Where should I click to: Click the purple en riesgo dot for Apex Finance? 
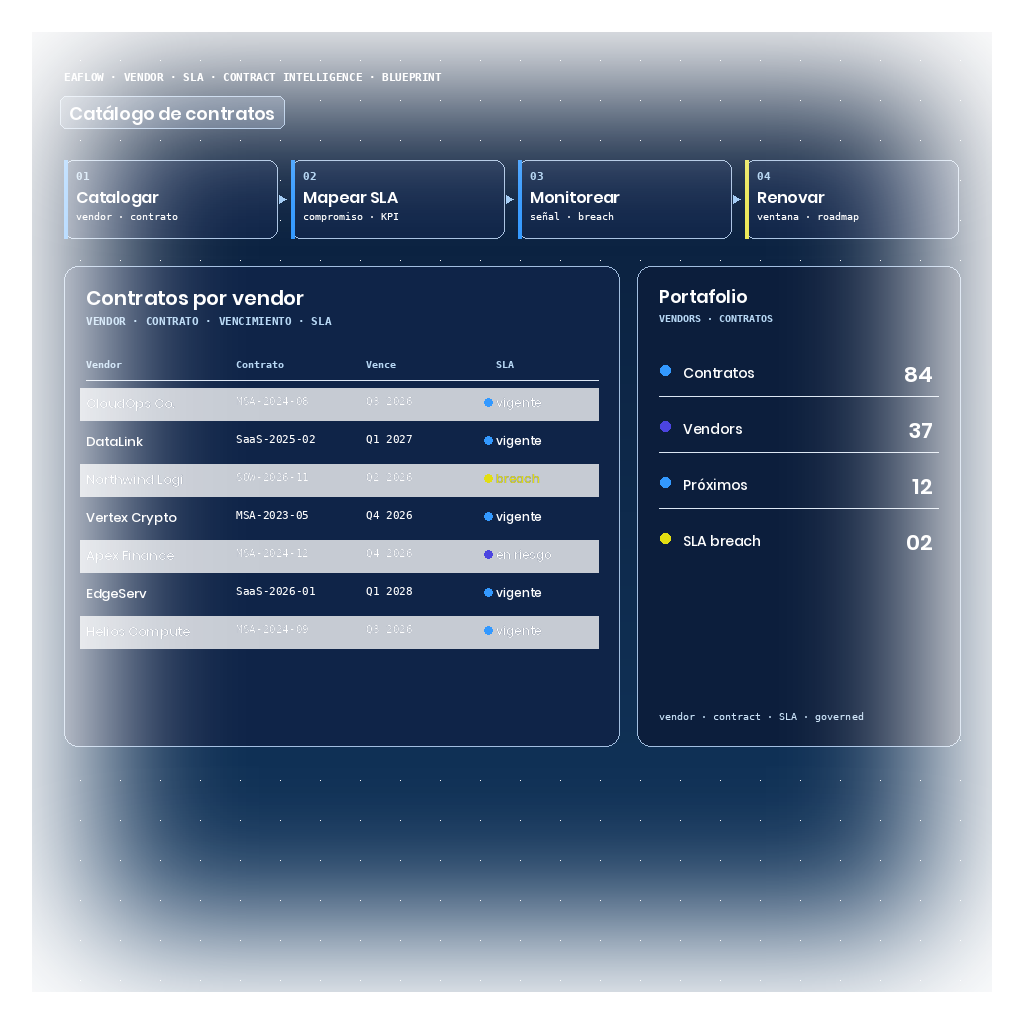(x=488, y=554)
